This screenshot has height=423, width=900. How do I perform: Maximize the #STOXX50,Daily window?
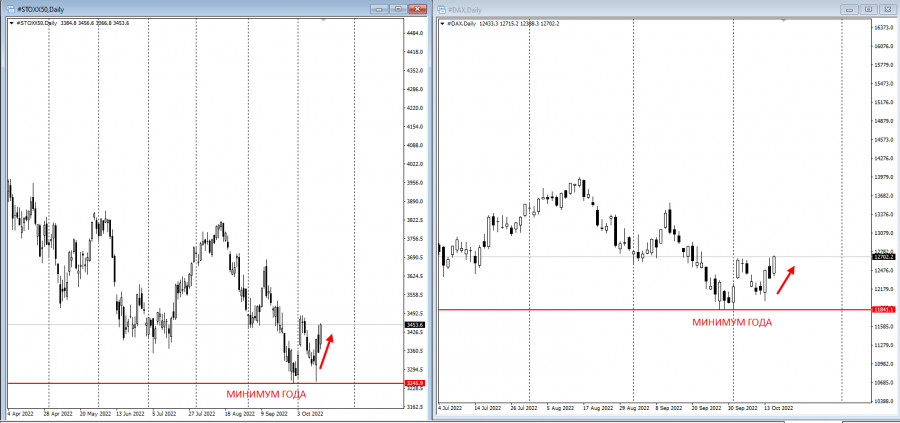[x=397, y=9]
